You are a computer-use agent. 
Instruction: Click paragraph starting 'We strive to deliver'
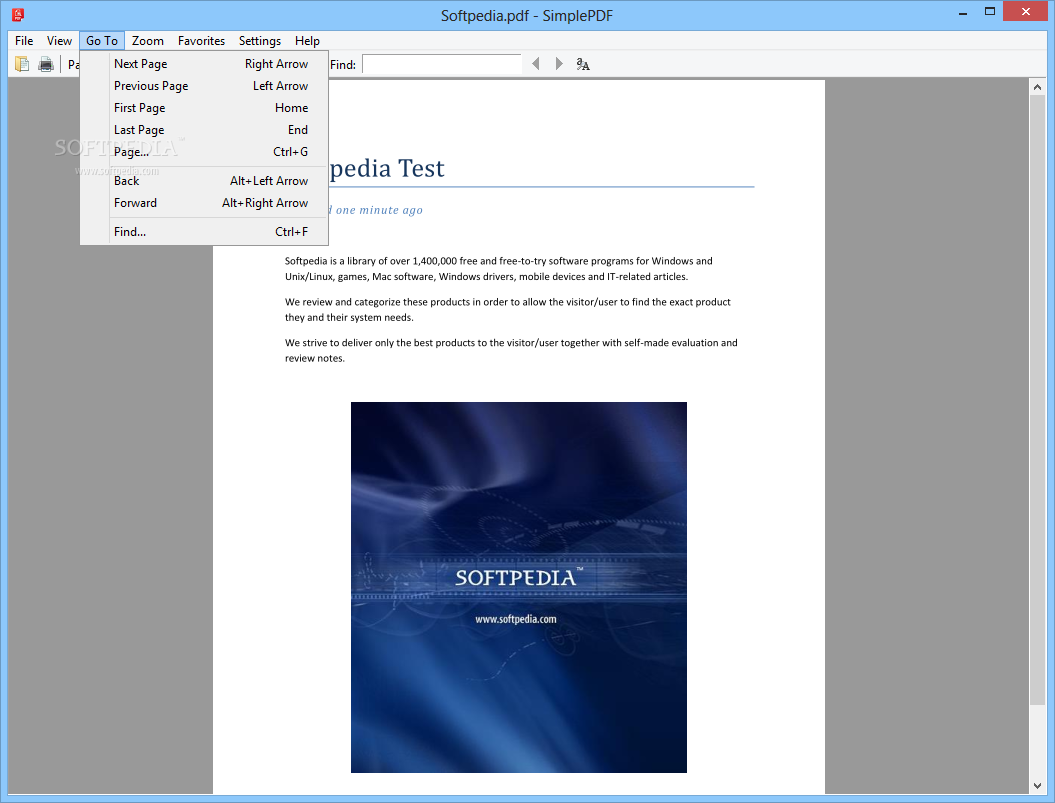click(511, 350)
